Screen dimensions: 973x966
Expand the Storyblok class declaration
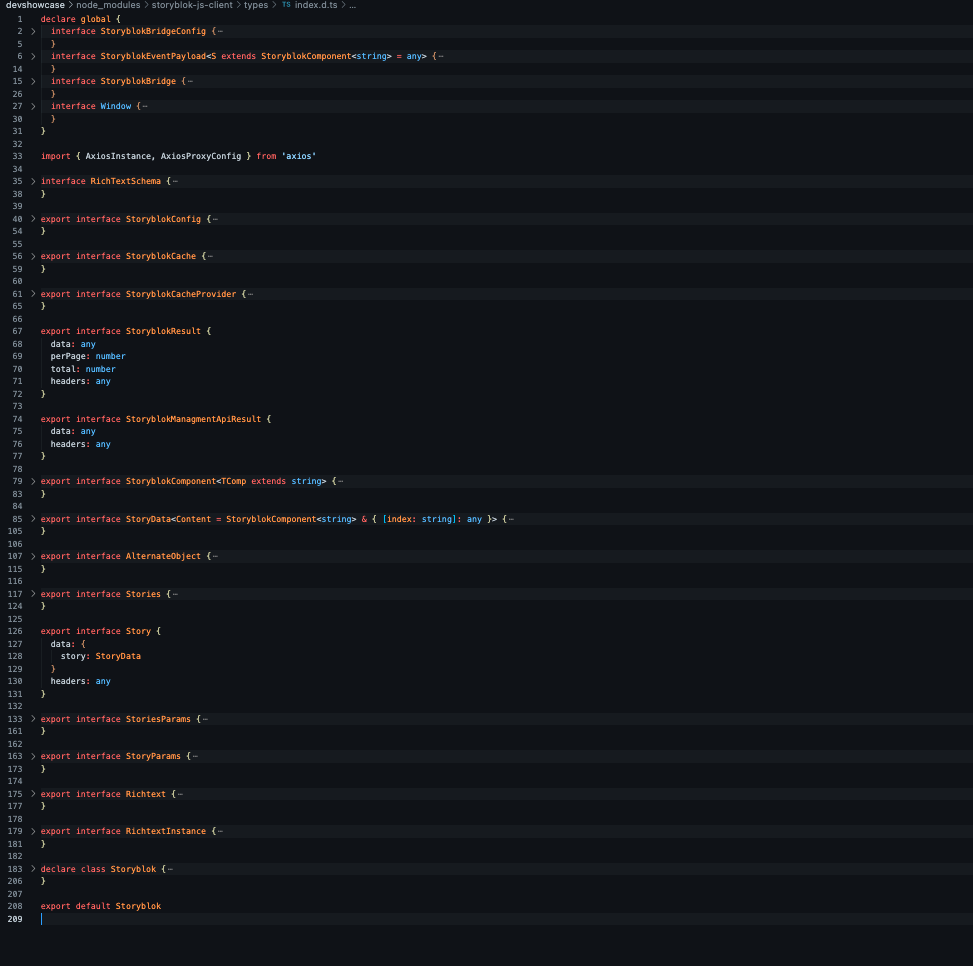pos(32,869)
